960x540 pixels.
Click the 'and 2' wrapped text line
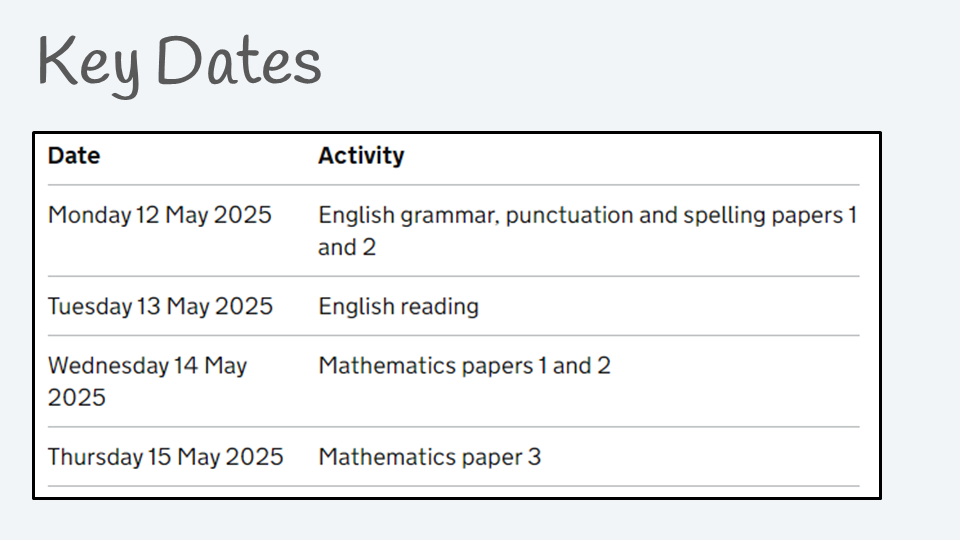[x=347, y=247]
